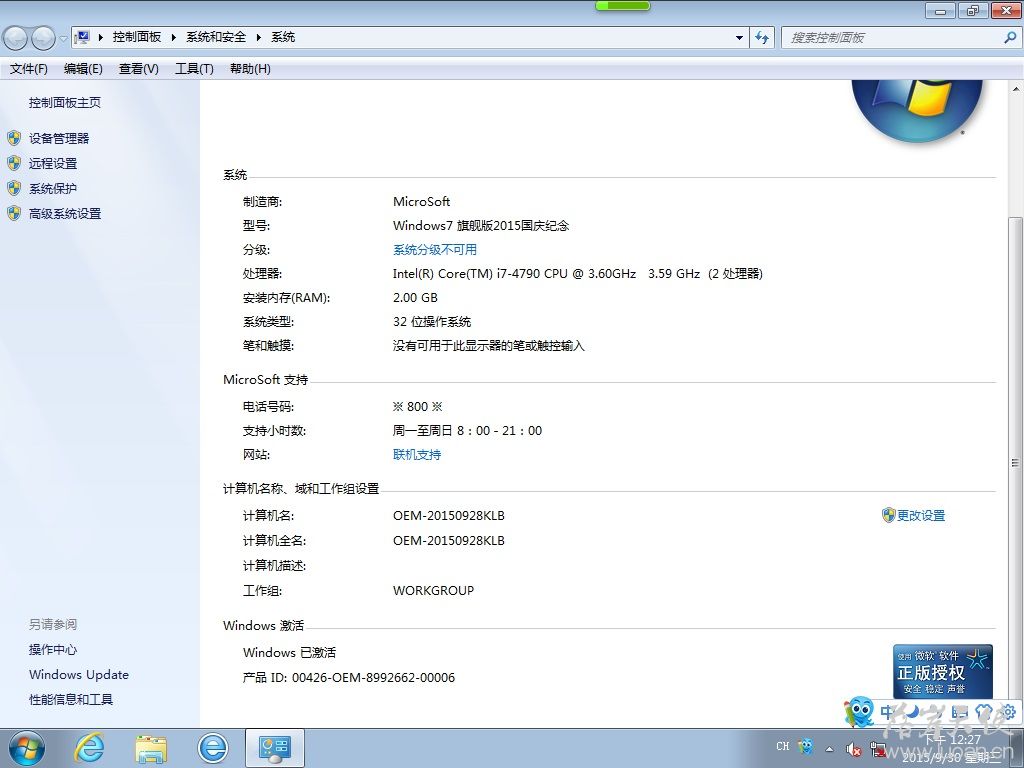Viewport: 1024px width, 768px height.
Task: Toggle the 中 Chinese mode on IME toolbar
Action: [x=889, y=712]
